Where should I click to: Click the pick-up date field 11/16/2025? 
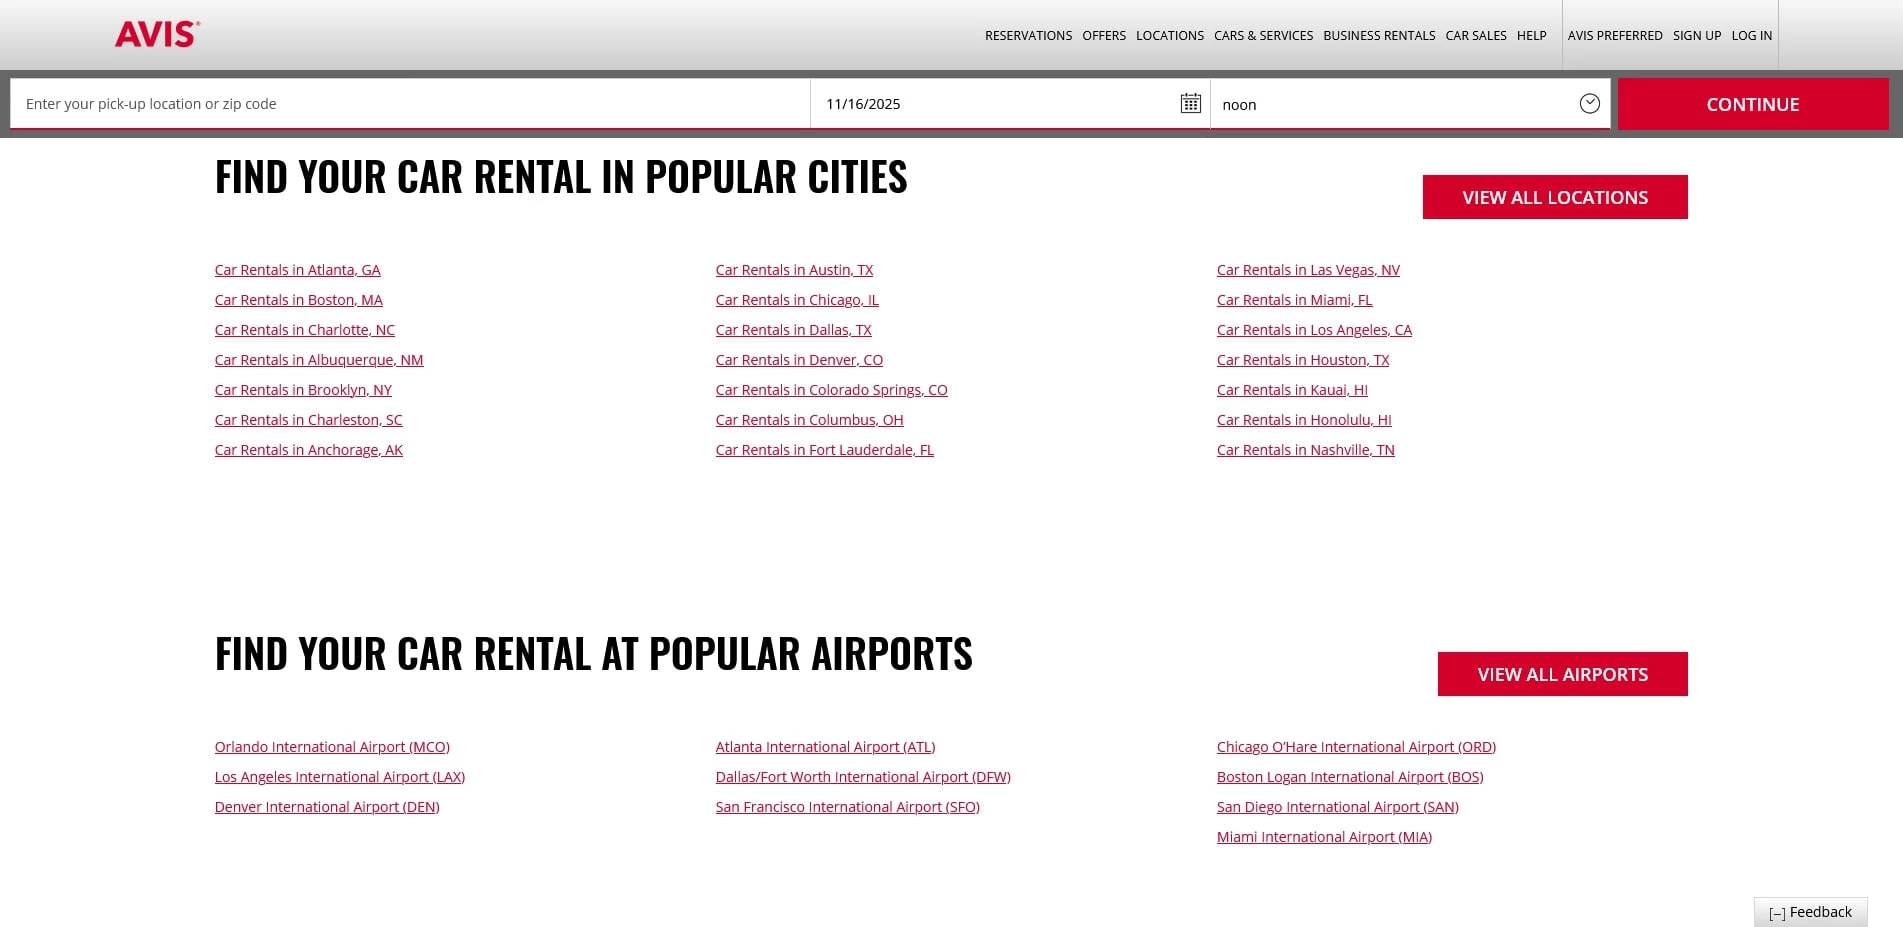click(990, 104)
